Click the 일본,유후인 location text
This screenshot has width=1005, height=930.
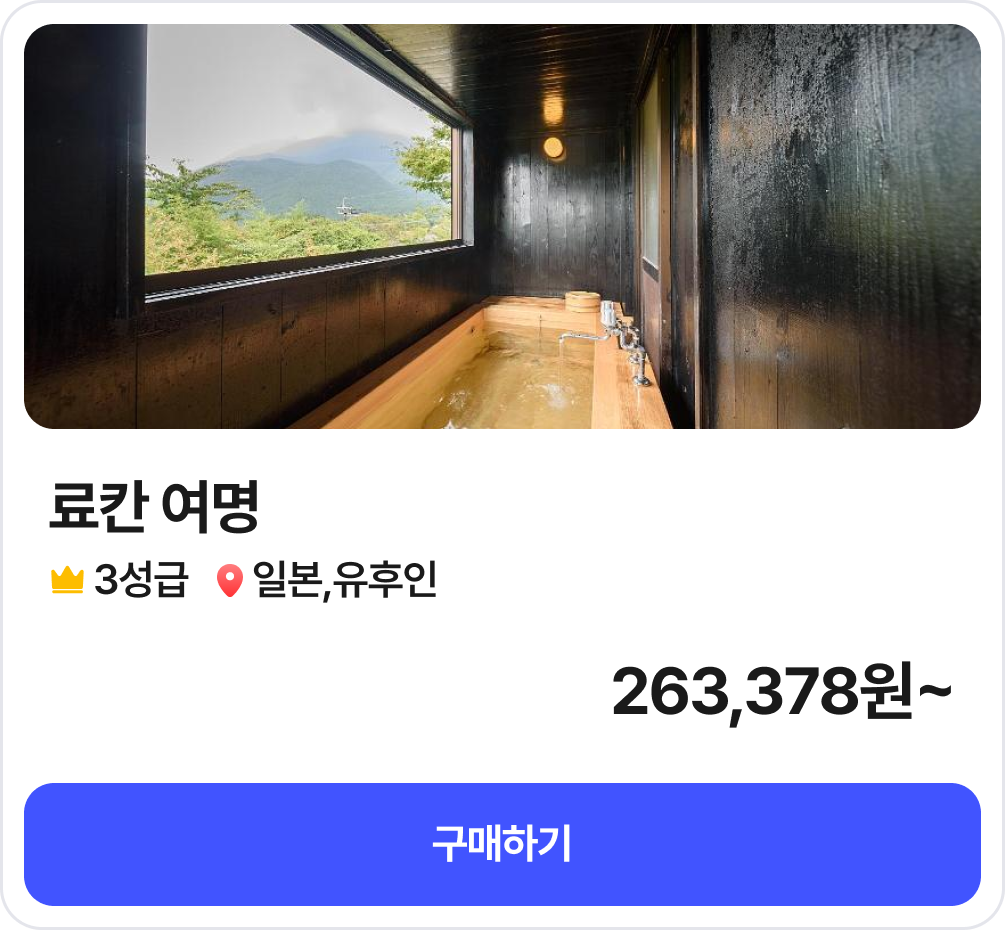tap(345, 580)
